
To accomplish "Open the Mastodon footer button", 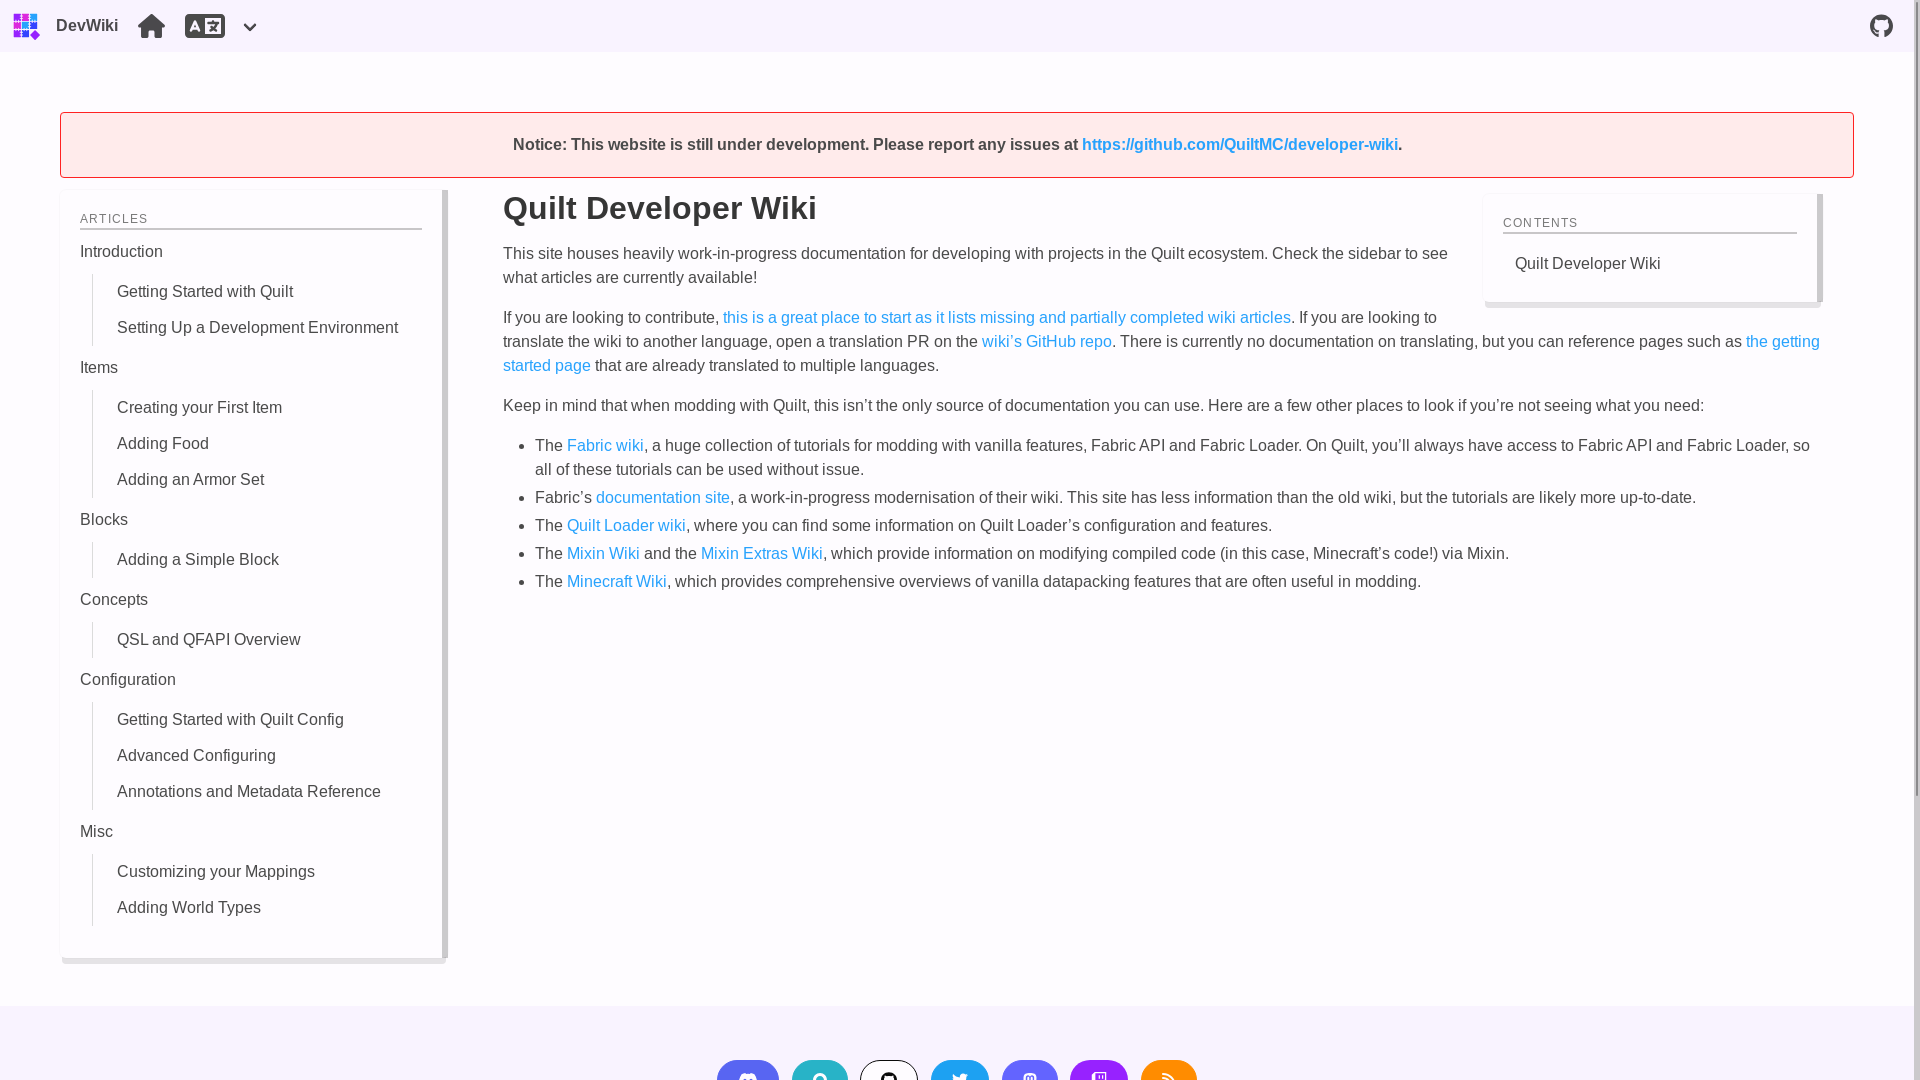I will pyautogui.click(x=1030, y=1071).
